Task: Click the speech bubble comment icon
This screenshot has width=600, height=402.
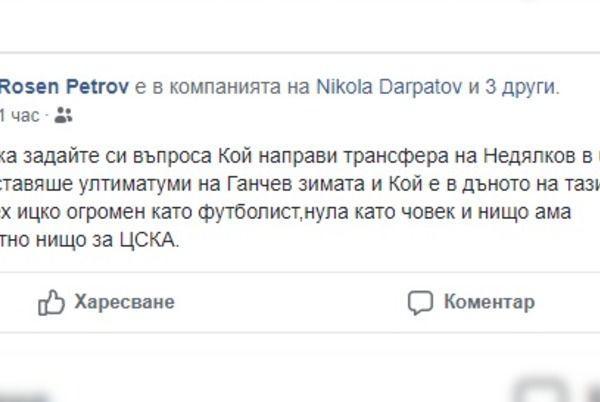Action: tap(420, 302)
